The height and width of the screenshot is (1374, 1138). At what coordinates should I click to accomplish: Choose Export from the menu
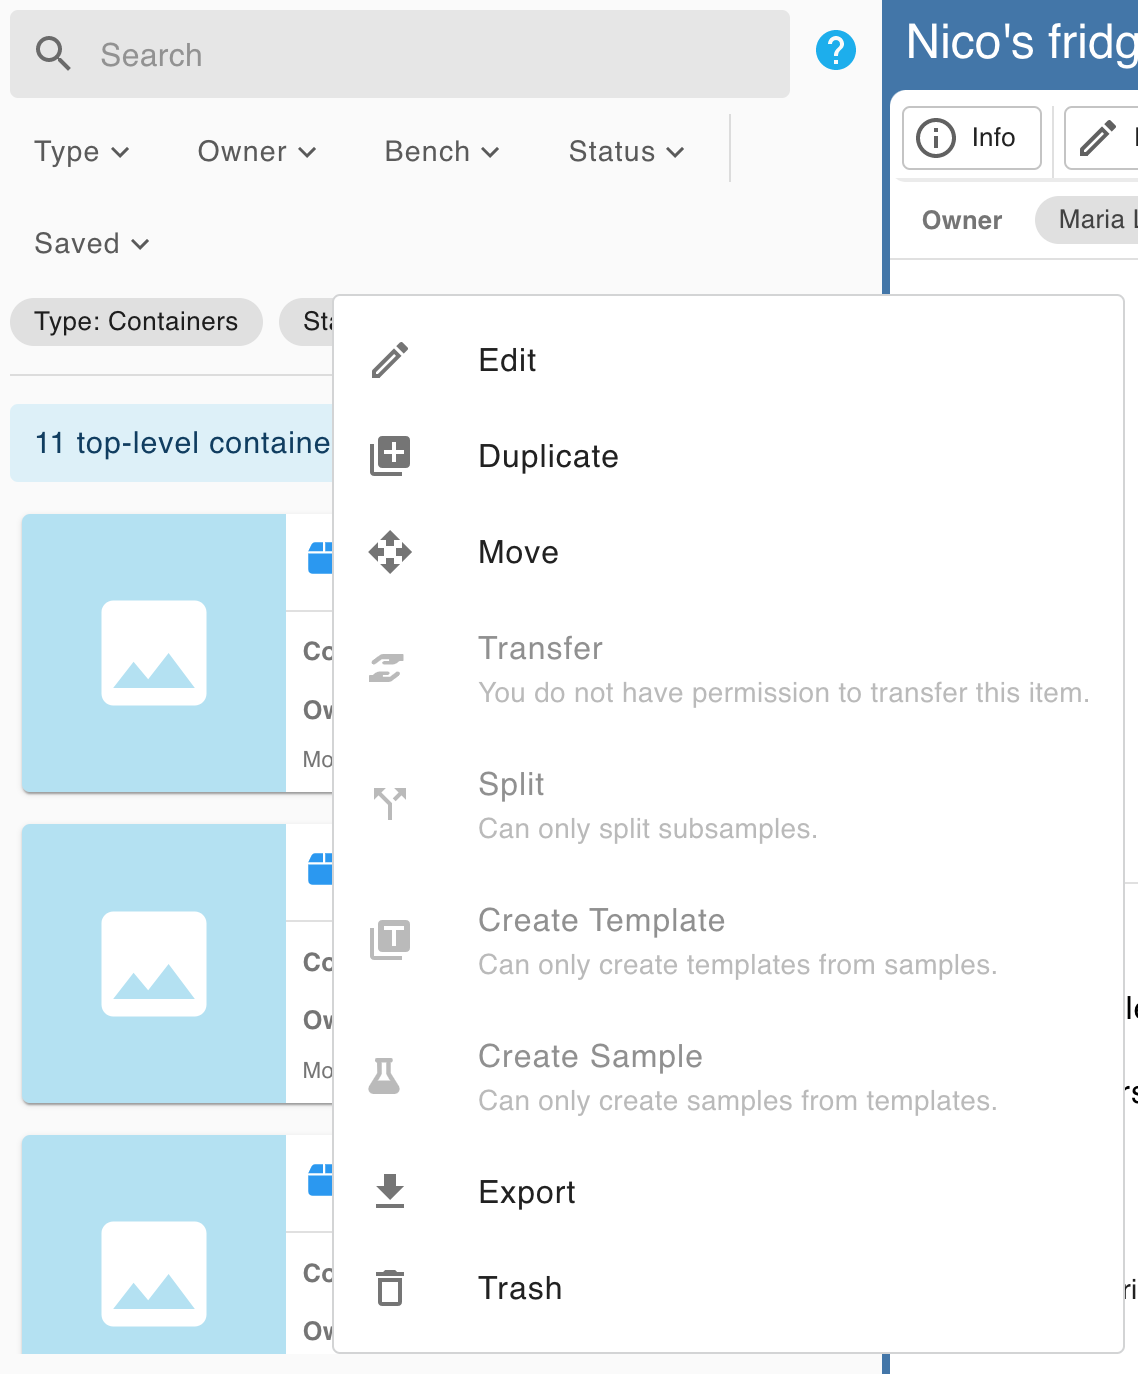(728, 1192)
